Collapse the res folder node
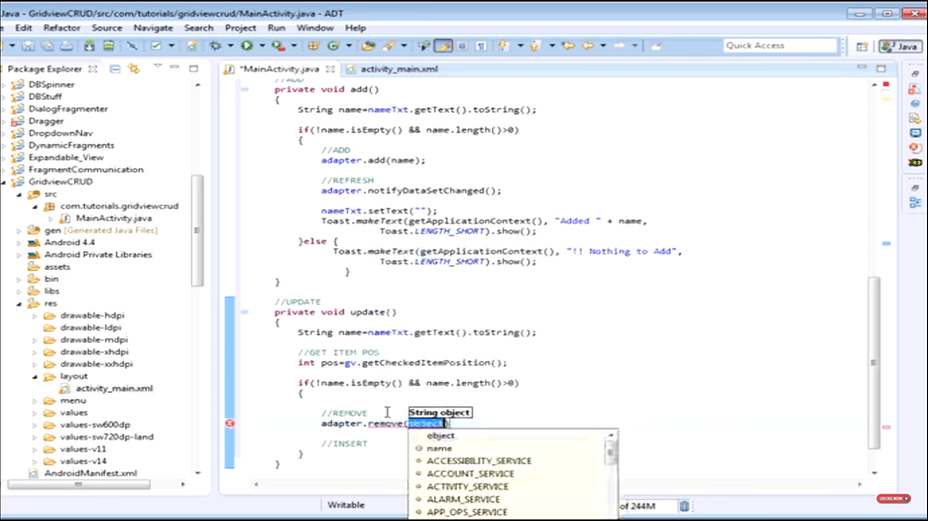 [20, 303]
